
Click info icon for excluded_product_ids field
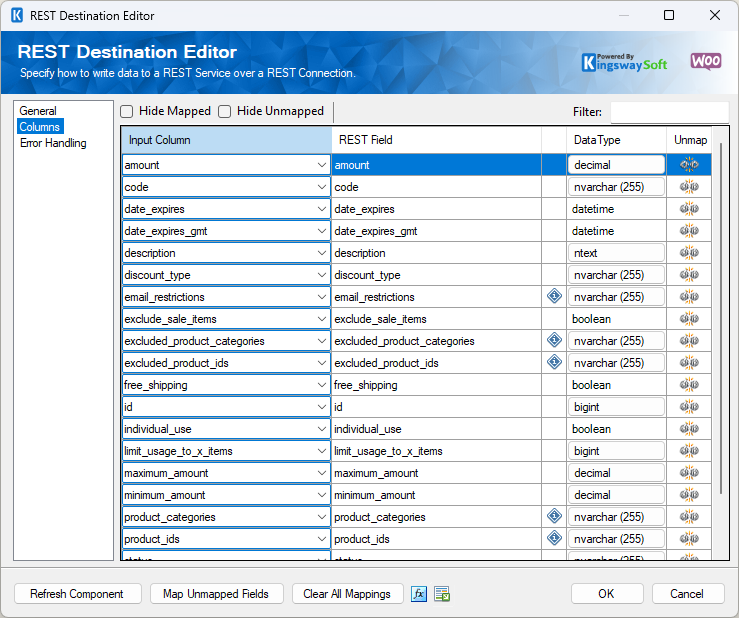(554, 362)
